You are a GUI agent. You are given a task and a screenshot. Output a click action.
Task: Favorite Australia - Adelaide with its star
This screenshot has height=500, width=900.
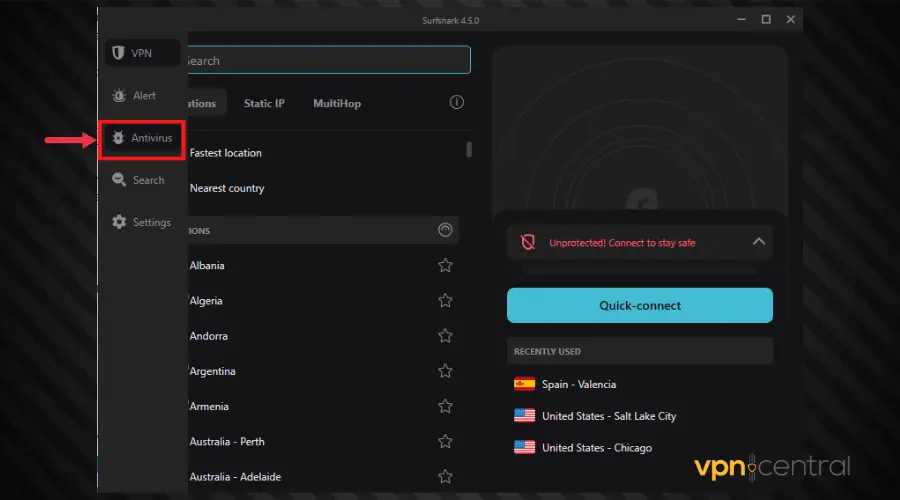click(445, 476)
